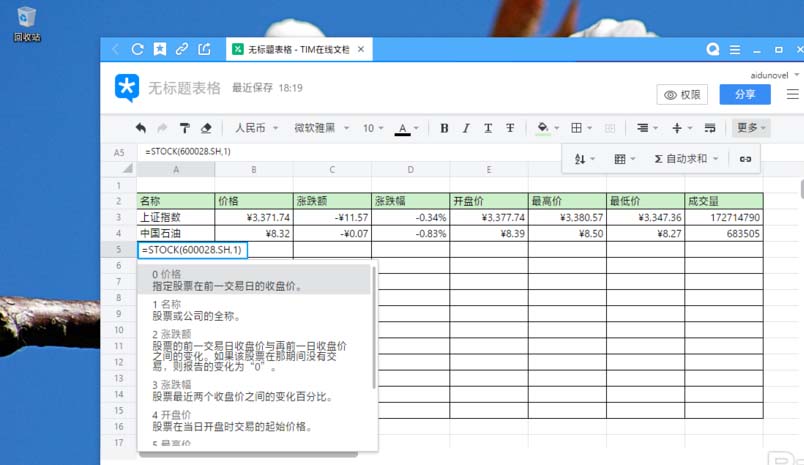Image resolution: width=804 pixels, height=465 pixels.
Task: Toggle bold formatting
Action: 444,128
